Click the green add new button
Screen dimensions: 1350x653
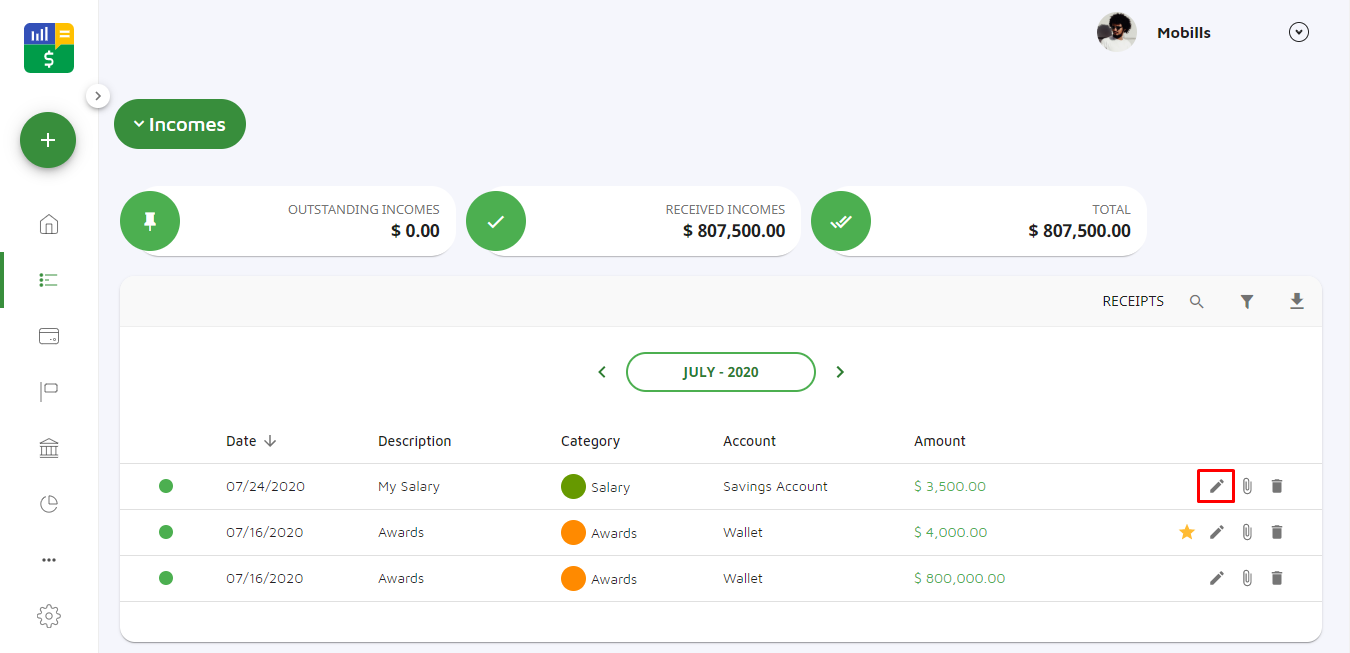point(48,140)
